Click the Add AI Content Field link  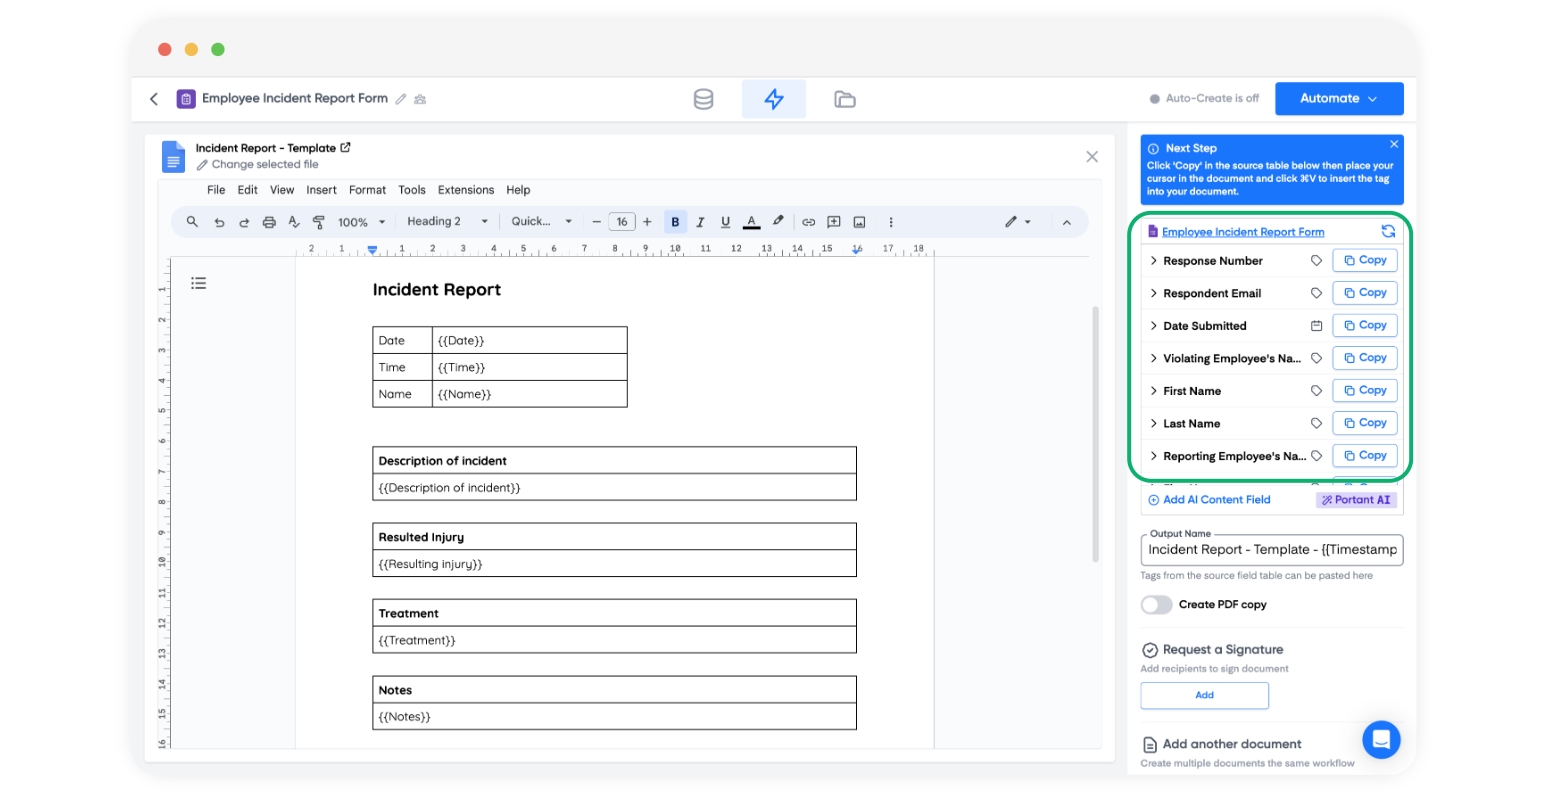click(1216, 500)
